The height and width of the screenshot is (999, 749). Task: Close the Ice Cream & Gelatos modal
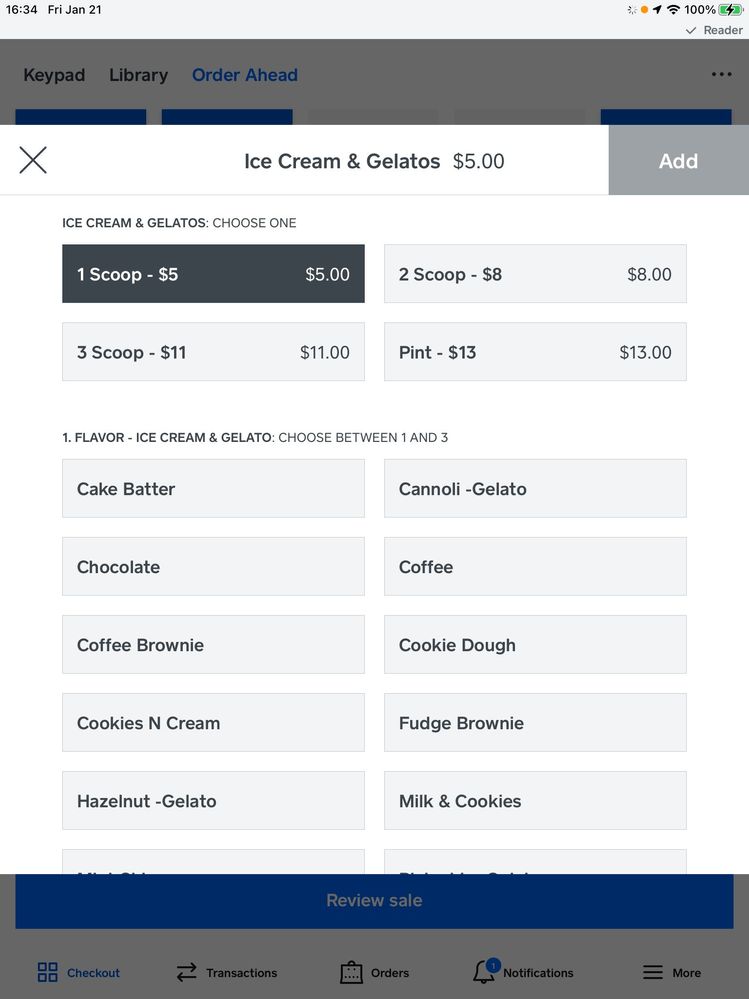coord(33,160)
